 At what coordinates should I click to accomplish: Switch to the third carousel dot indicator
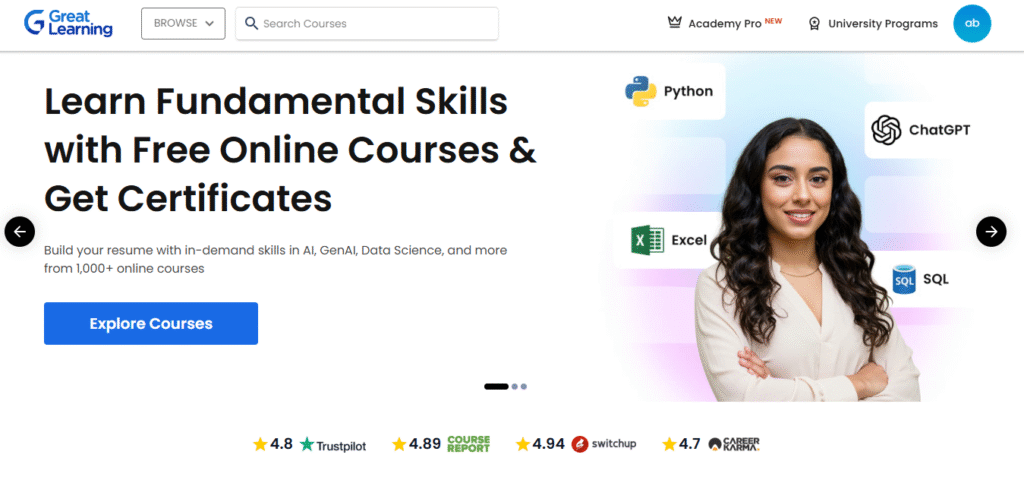click(x=524, y=386)
